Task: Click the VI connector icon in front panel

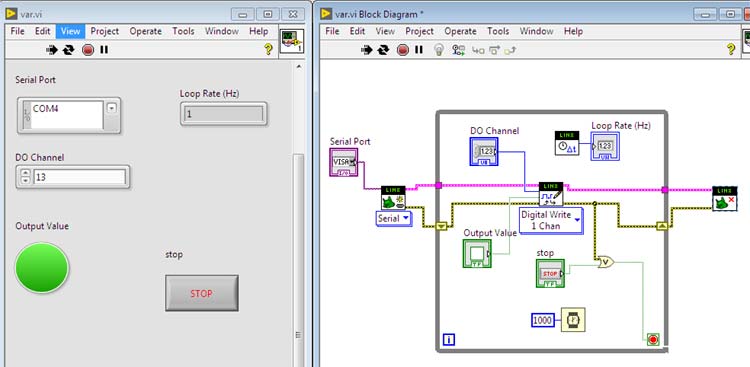Action: [292, 41]
